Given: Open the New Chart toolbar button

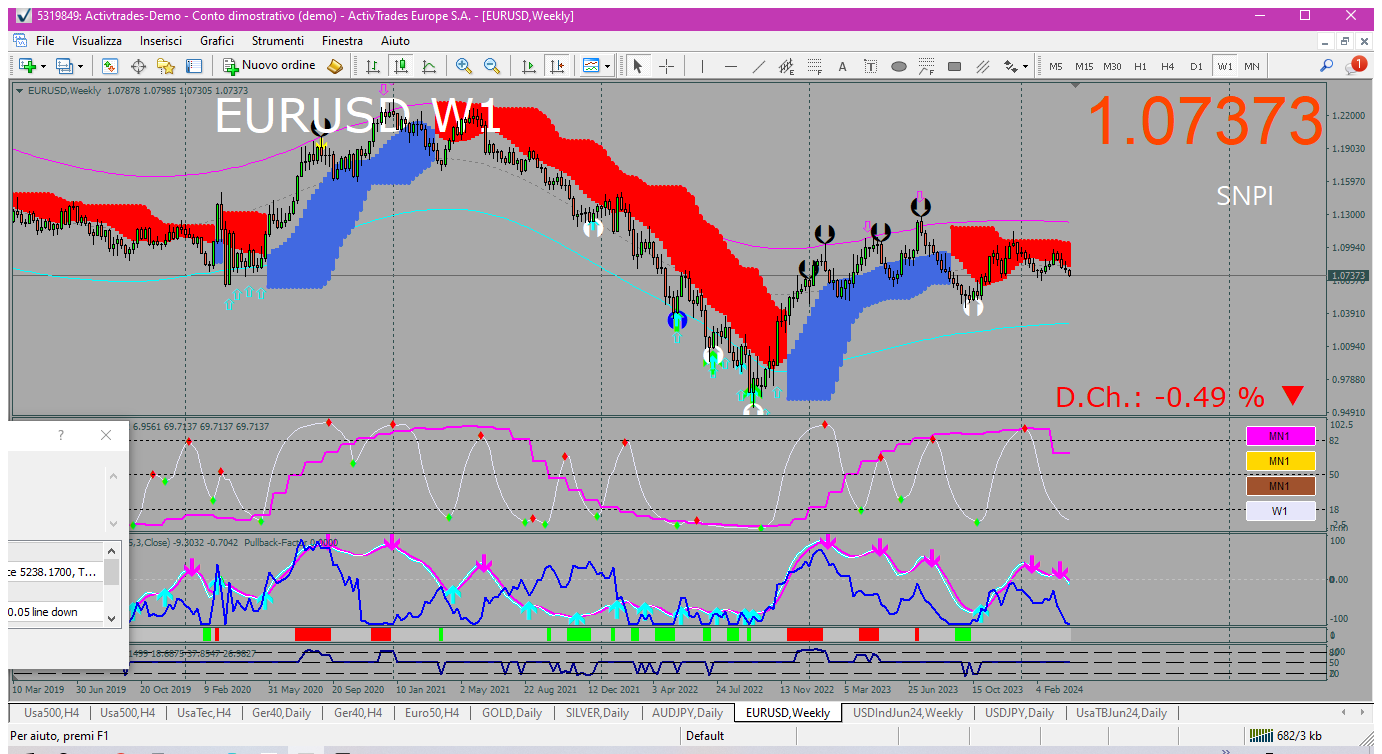Looking at the screenshot, I should [26, 66].
